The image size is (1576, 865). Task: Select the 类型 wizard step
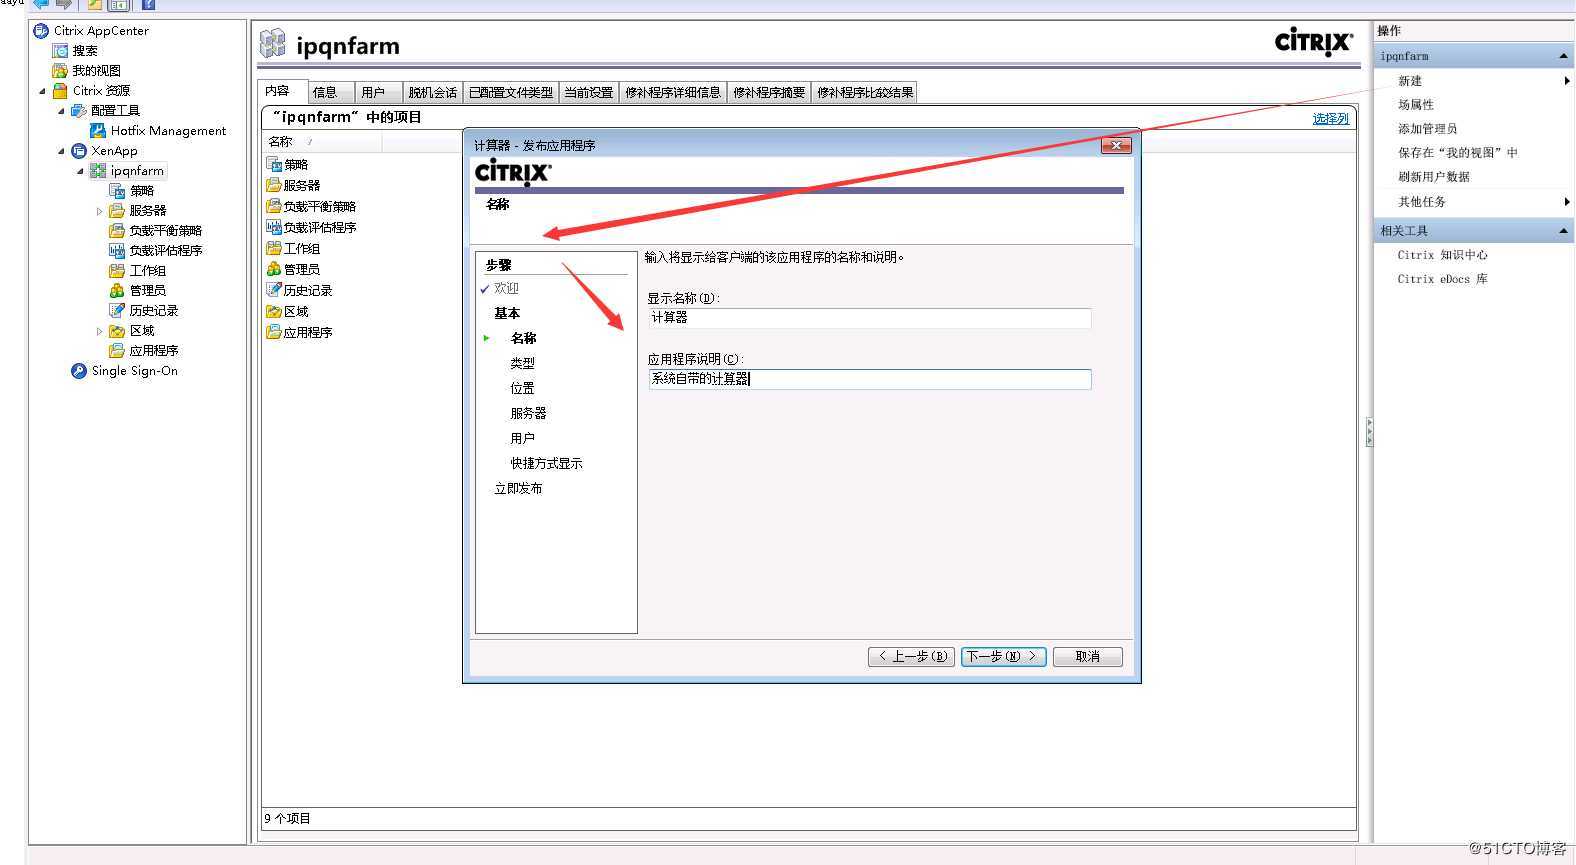coord(522,363)
